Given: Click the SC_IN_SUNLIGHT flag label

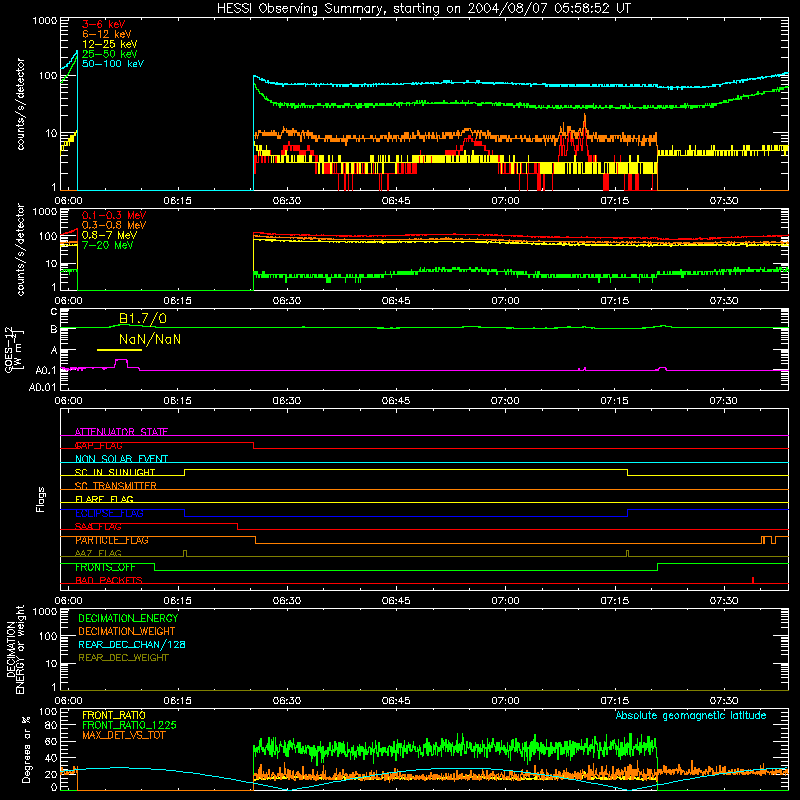Looking at the screenshot, I should point(115,472).
